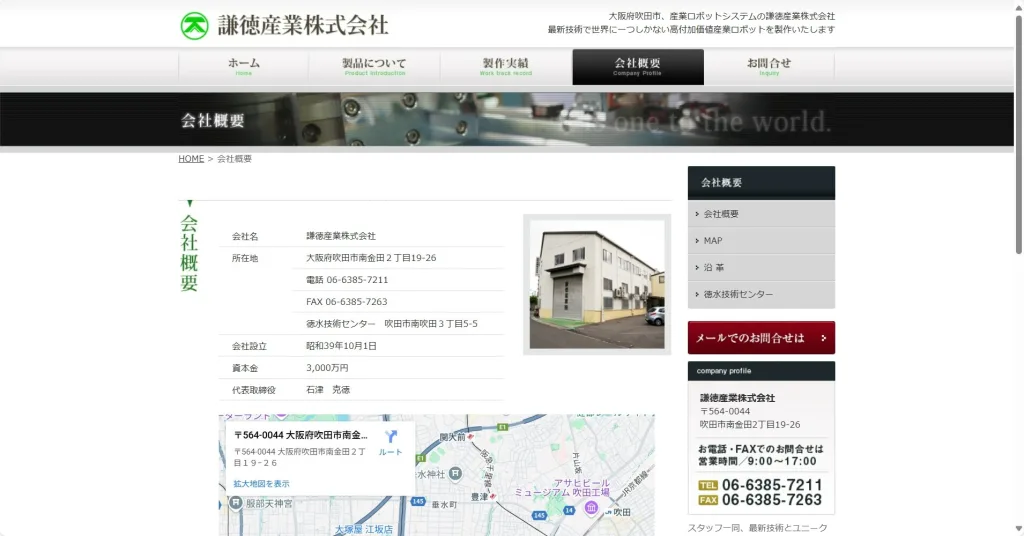Click the 謙徳産業株式会社 header title
Screen dimensions: 1024x536
[x=303, y=25]
